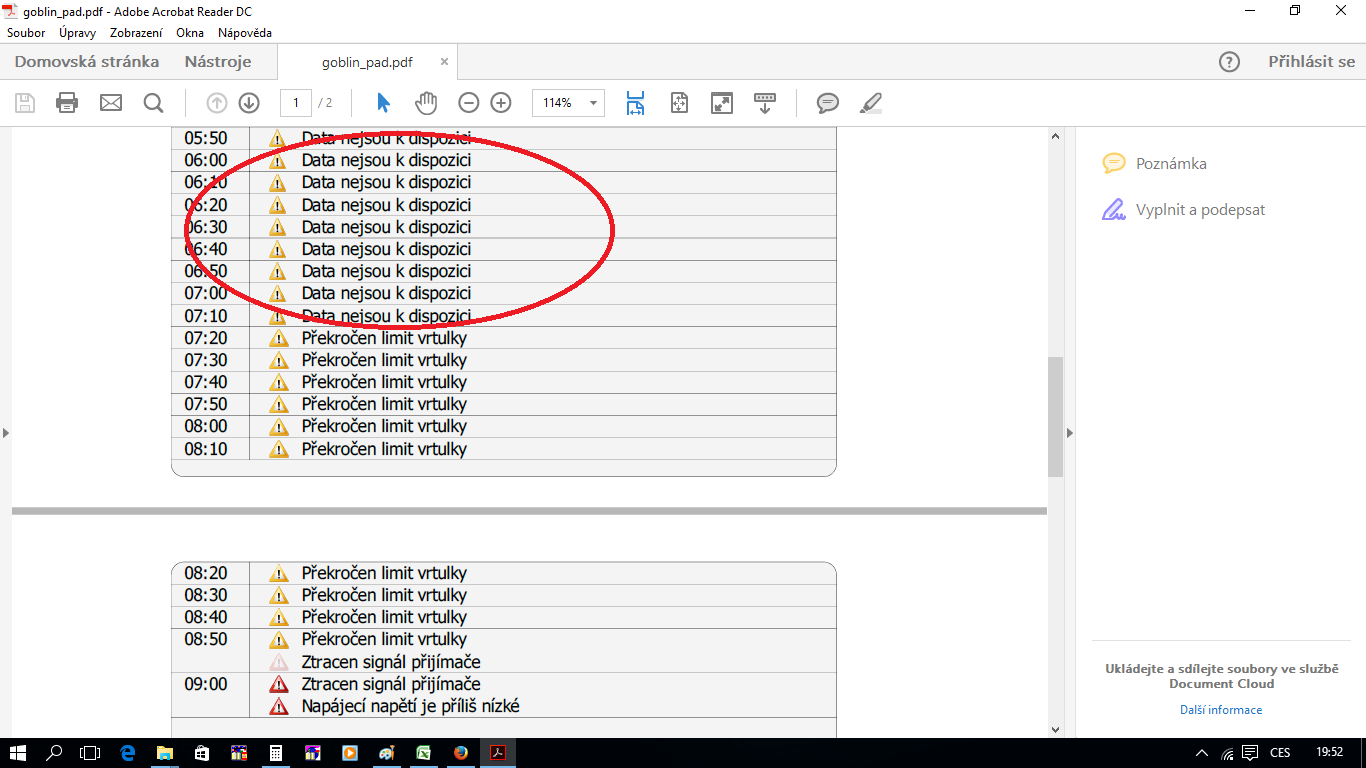Click the Přihlásit se sign-in button

1311,62
